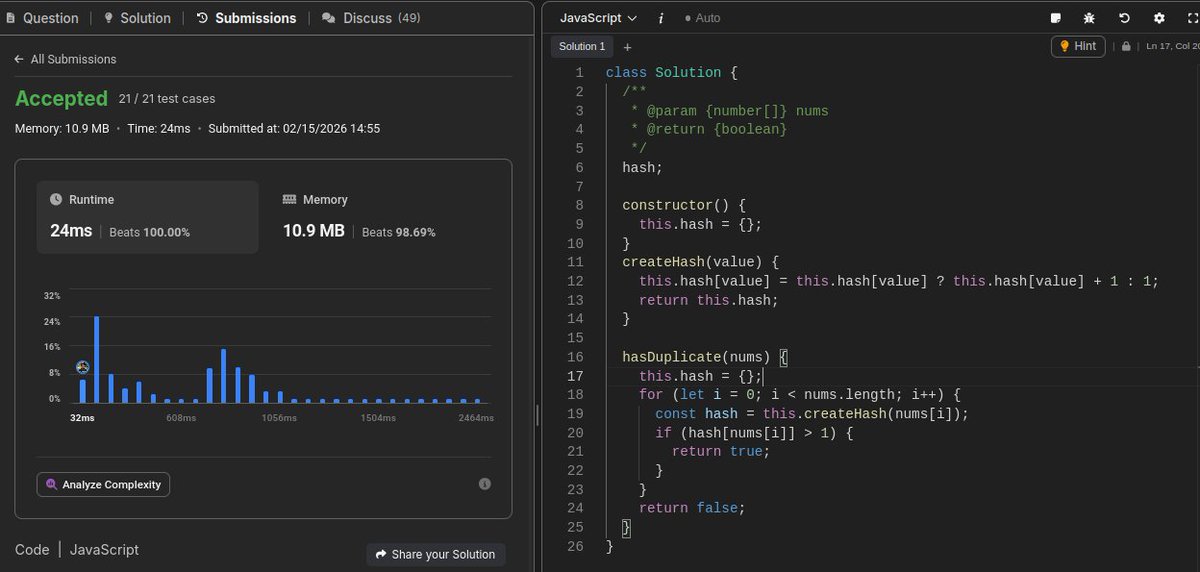1200x572 pixels.
Task: Click the Code | JavaScript label
Action: [77, 550]
